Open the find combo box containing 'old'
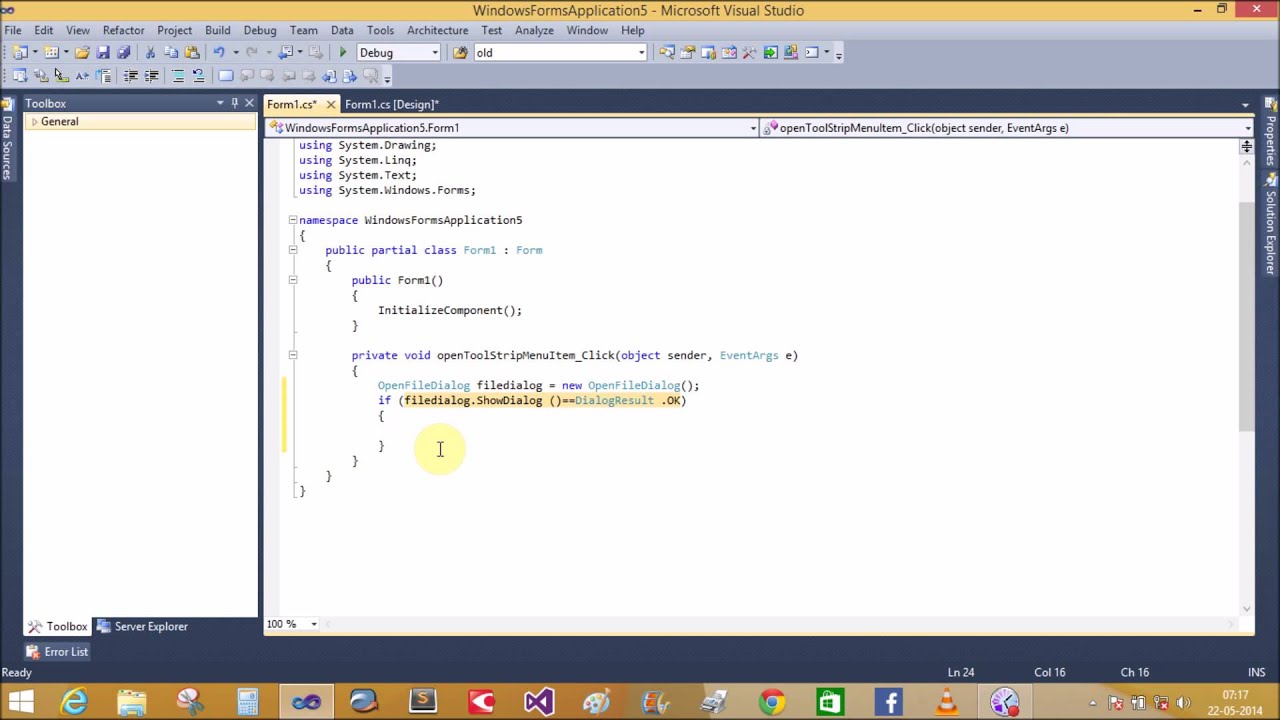 [641, 52]
